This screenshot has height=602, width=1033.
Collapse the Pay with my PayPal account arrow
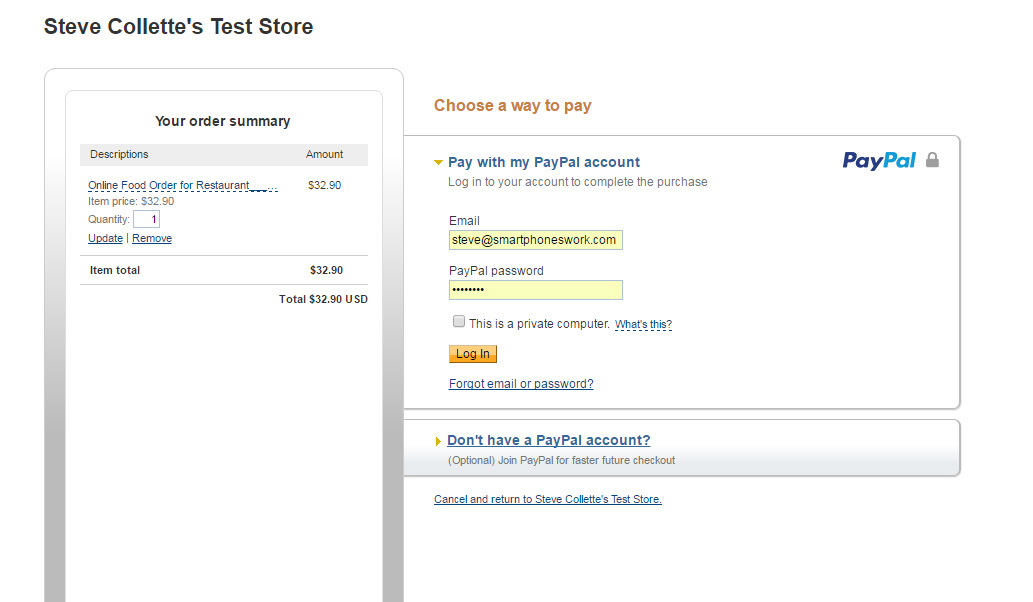438,162
